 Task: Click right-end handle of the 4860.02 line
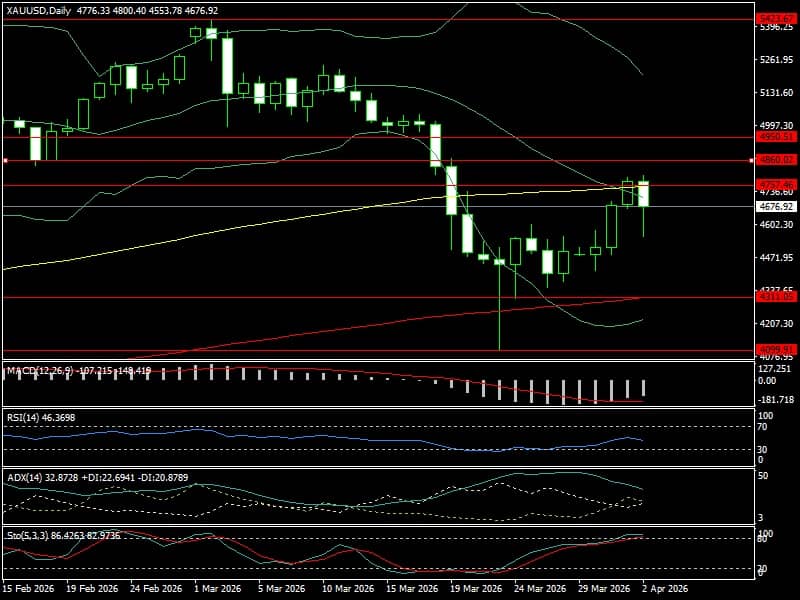point(751,160)
